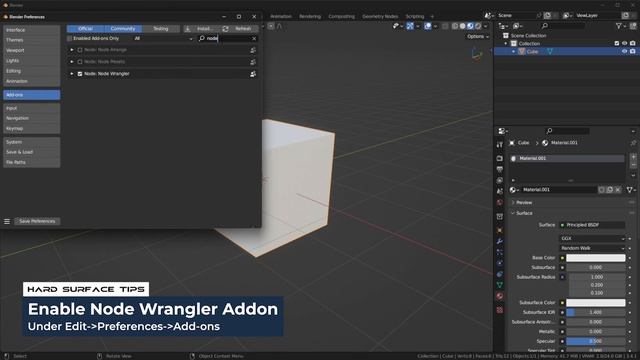Open the Texture properties tab icon
The image size is (640, 360).
pos(500,310)
